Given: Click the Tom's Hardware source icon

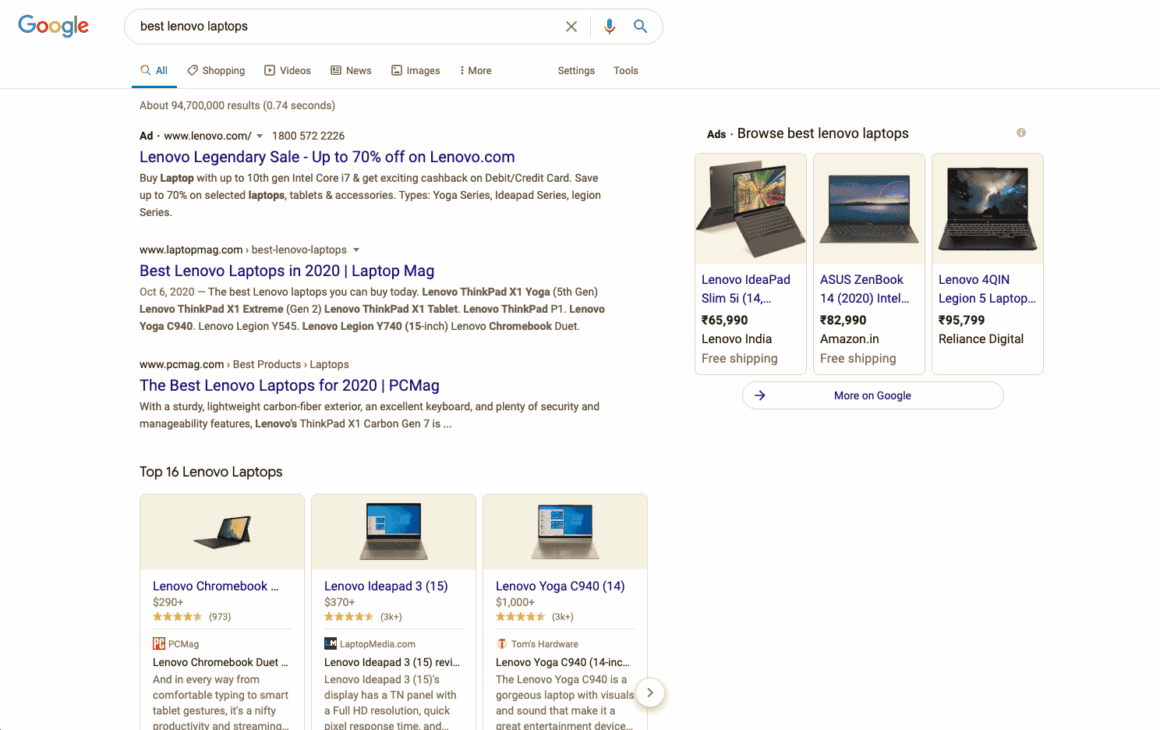Looking at the screenshot, I should (502, 644).
